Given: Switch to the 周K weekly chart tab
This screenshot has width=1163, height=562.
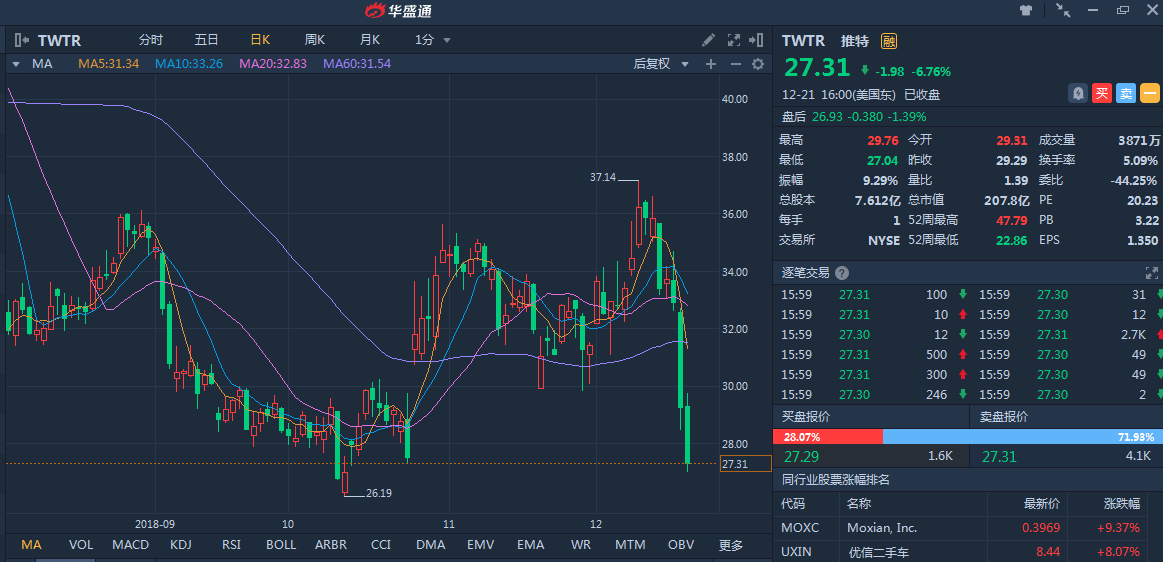Looking at the screenshot, I should pos(315,40).
